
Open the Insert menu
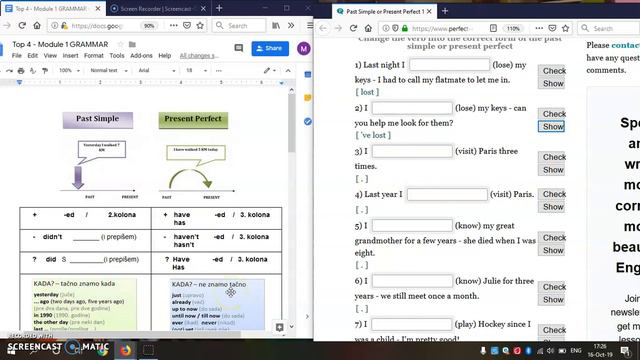(x=70, y=56)
